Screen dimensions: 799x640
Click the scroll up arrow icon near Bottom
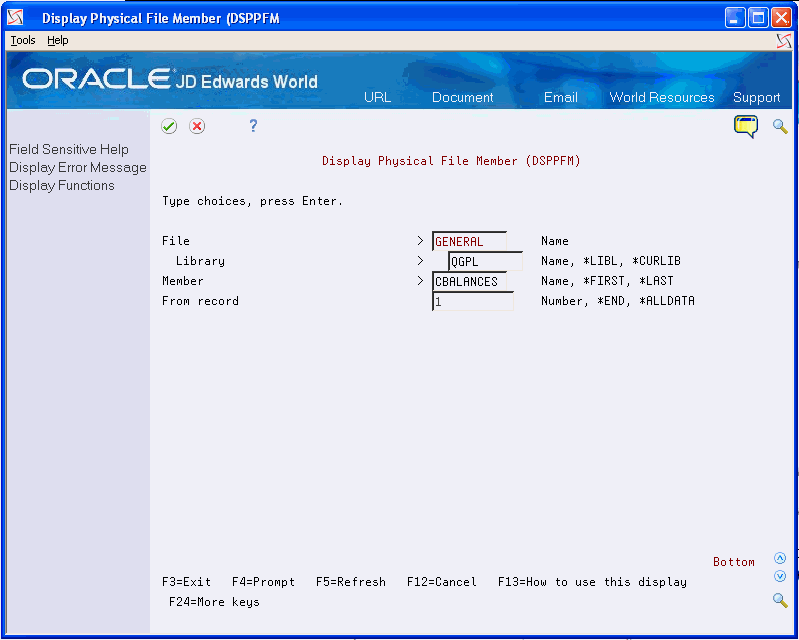780,558
